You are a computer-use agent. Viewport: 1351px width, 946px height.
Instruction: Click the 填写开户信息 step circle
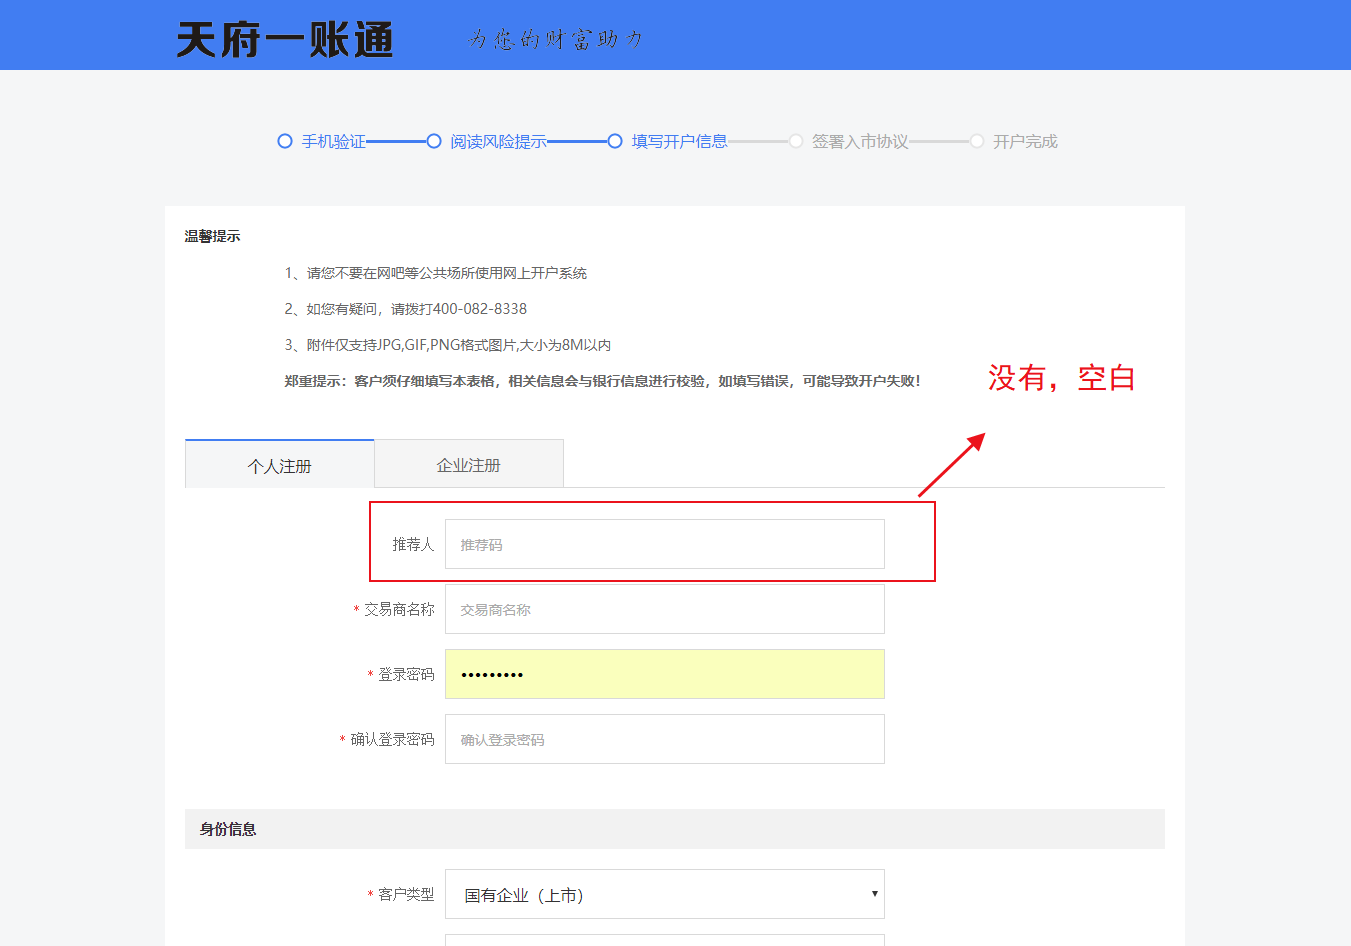tap(615, 141)
